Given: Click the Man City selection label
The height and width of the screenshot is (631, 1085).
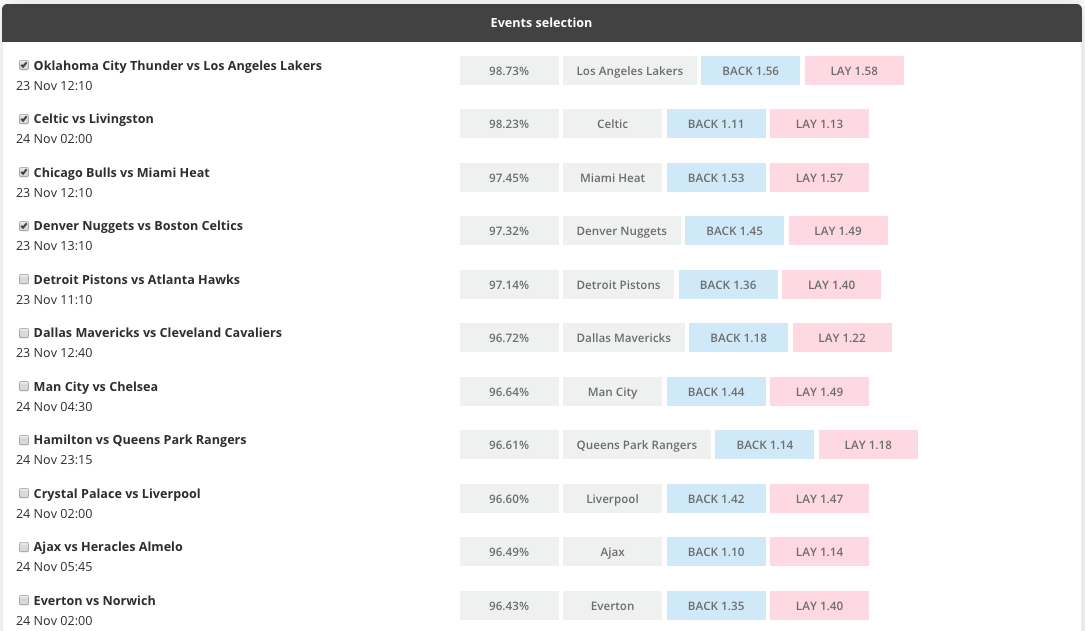Looking at the screenshot, I should (612, 392).
